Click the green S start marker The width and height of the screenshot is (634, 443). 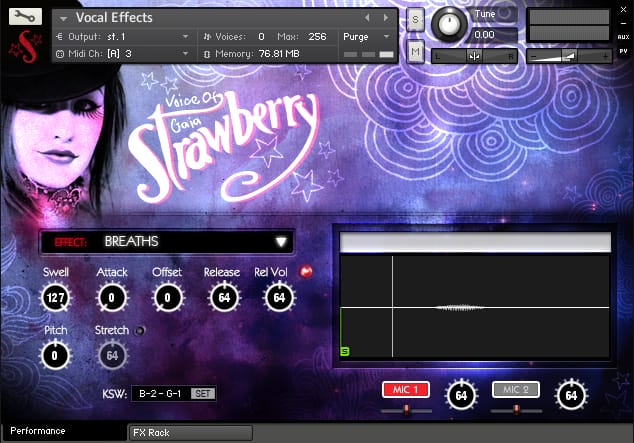(344, 352)
